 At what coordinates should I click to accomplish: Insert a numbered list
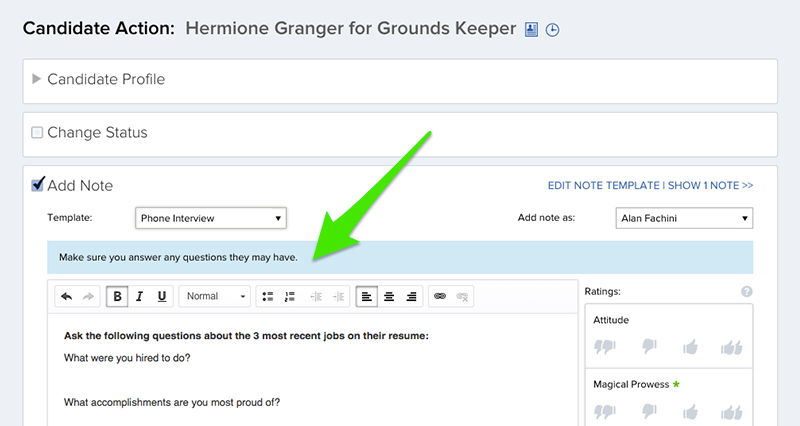pyautogui.click(x=290, y=296)
